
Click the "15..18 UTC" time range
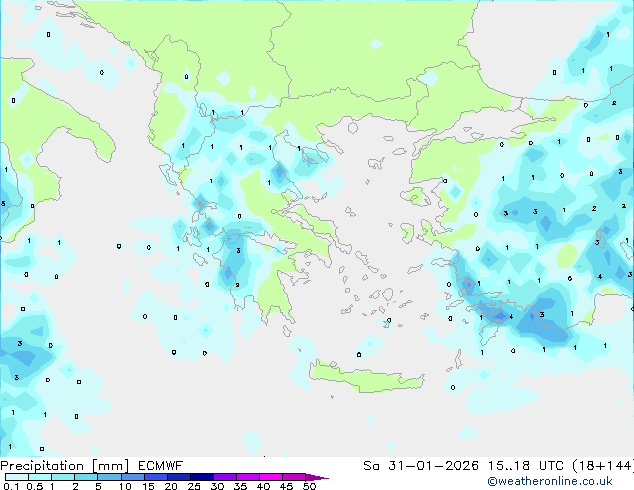tap(525, 466)
